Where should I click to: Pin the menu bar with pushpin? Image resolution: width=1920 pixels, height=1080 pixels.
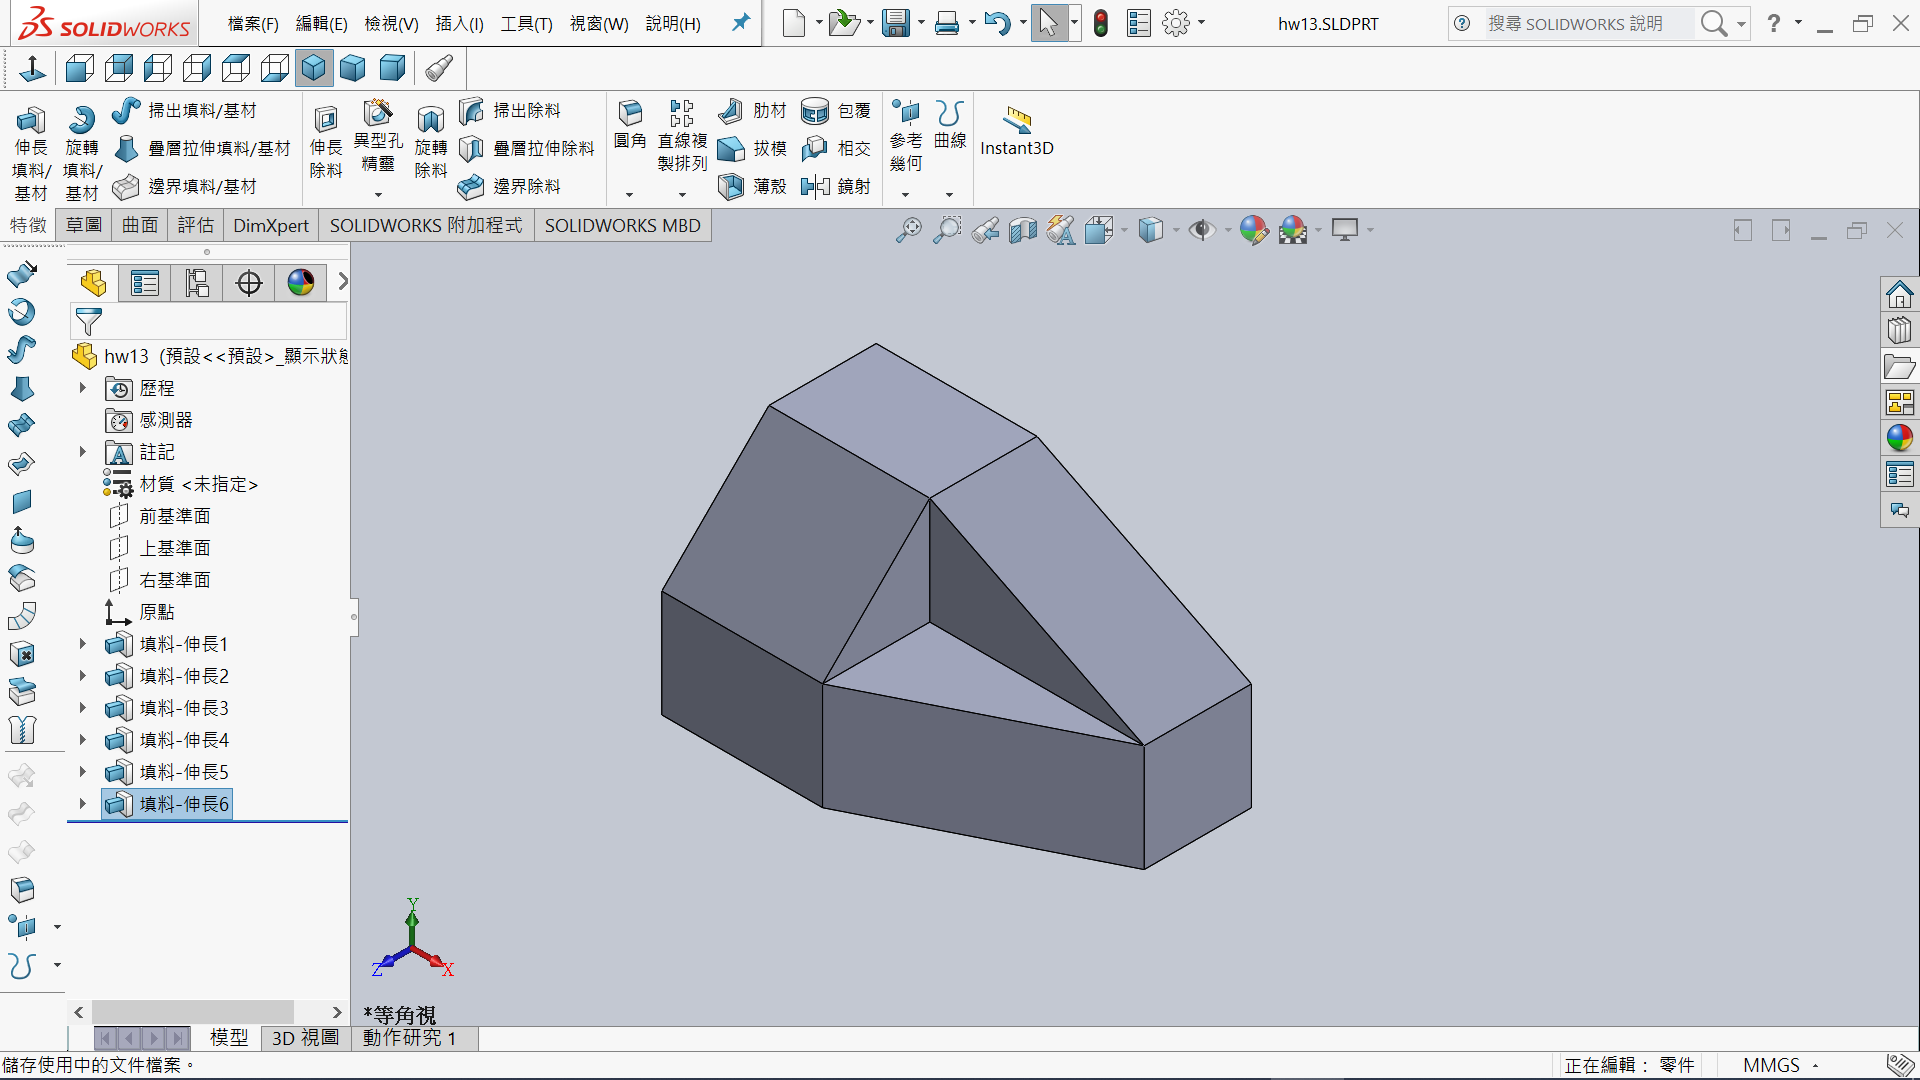click(x=741, y=22)
